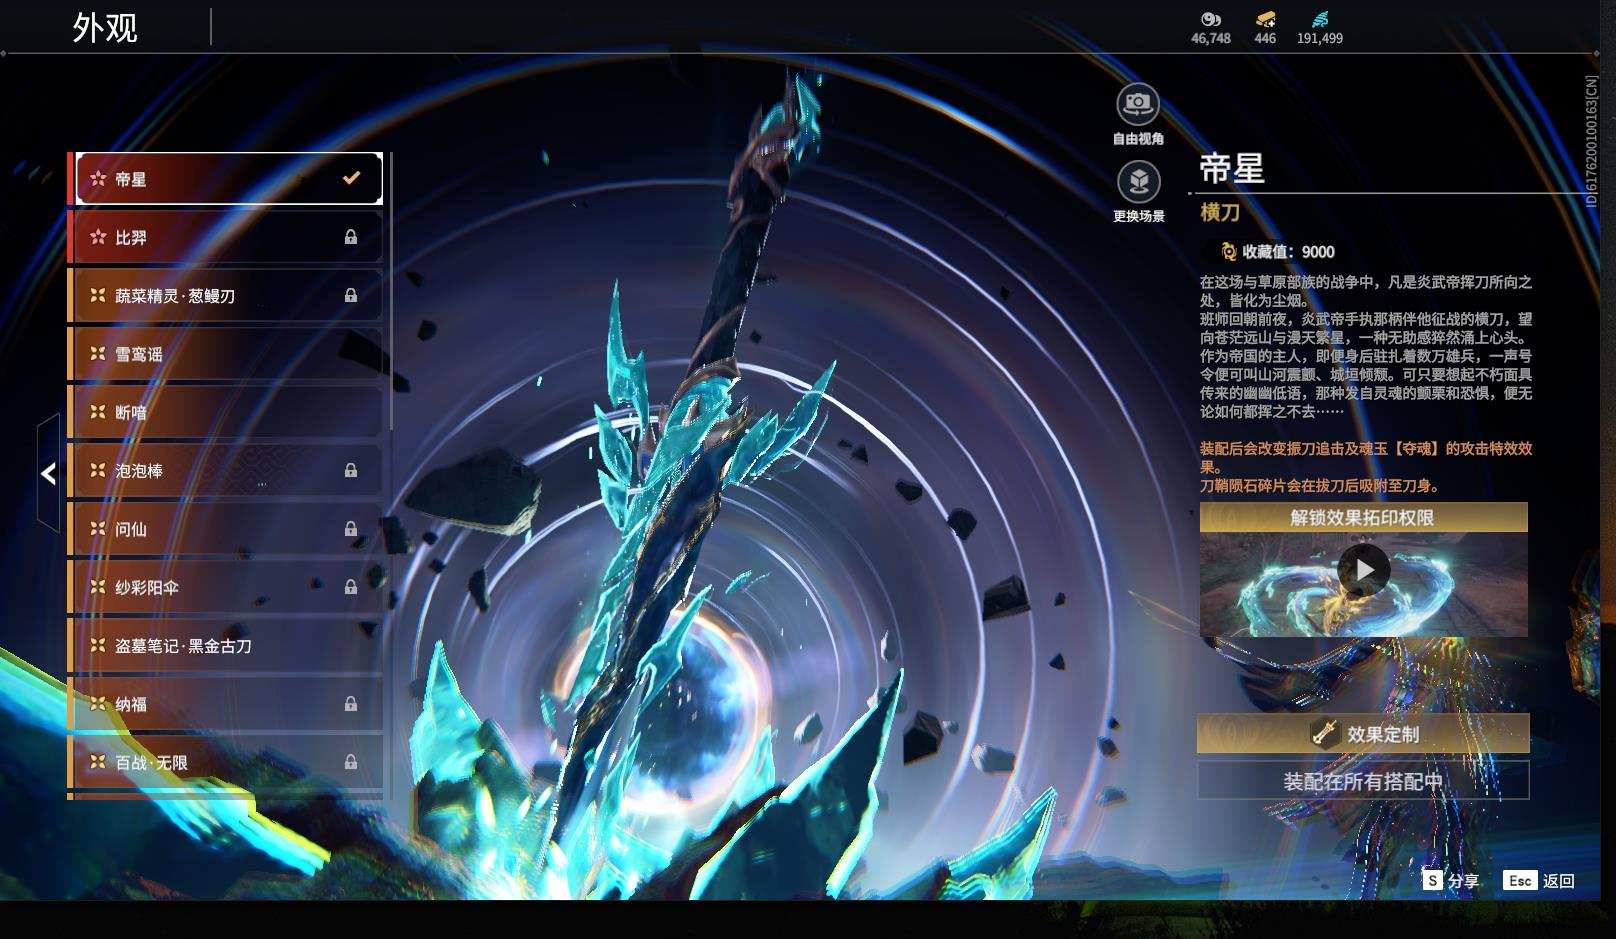Click the 446 currency amount
Viewport: 1616px width, 939px height.
pyautogui.click(x=1265, y=38)
